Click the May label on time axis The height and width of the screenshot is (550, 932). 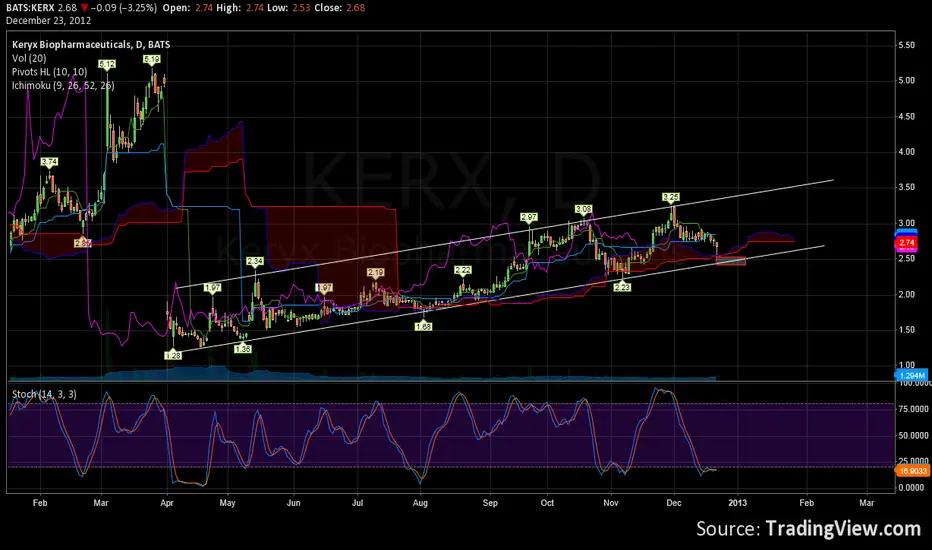point(228,503)
